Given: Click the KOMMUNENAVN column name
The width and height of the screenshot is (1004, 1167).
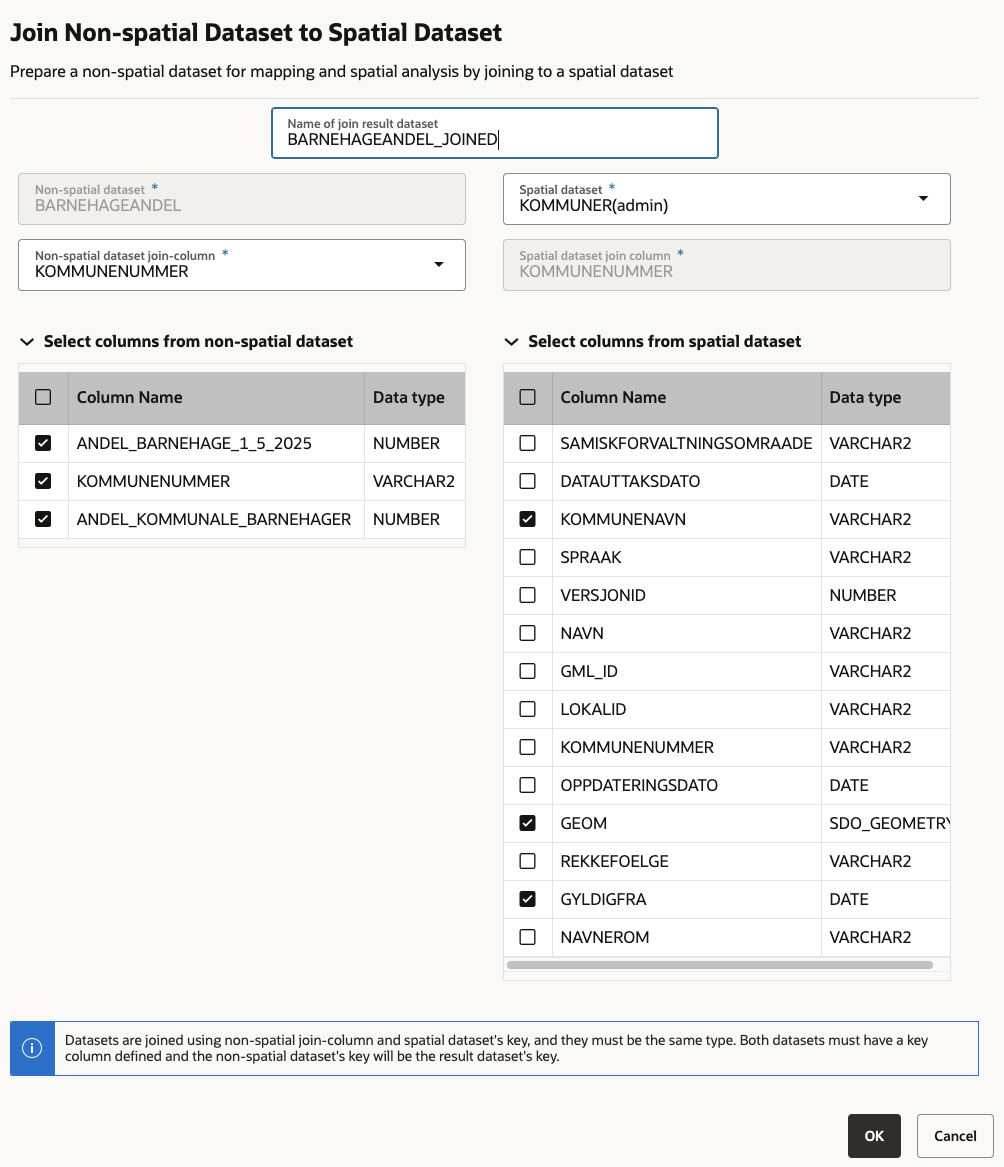Looking at the screenshot, I should pos(623,519).
